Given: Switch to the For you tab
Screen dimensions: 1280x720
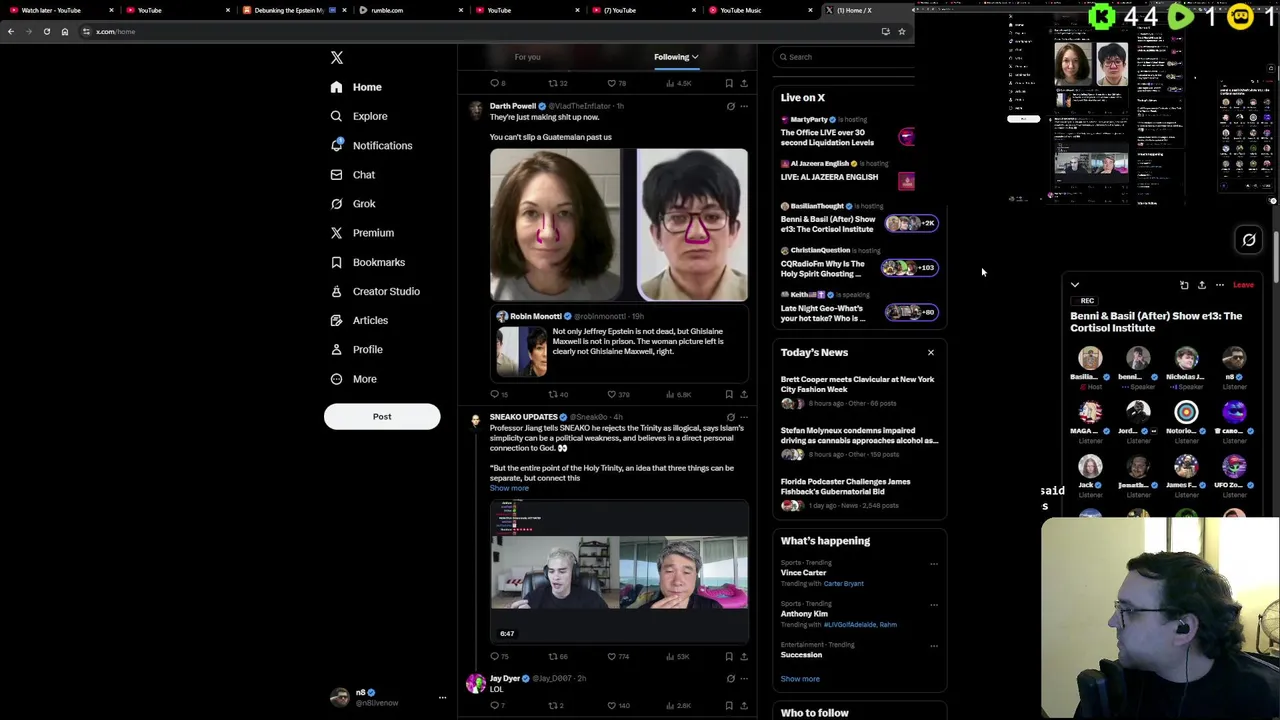Looking at the screenshot, I should 527,57.
